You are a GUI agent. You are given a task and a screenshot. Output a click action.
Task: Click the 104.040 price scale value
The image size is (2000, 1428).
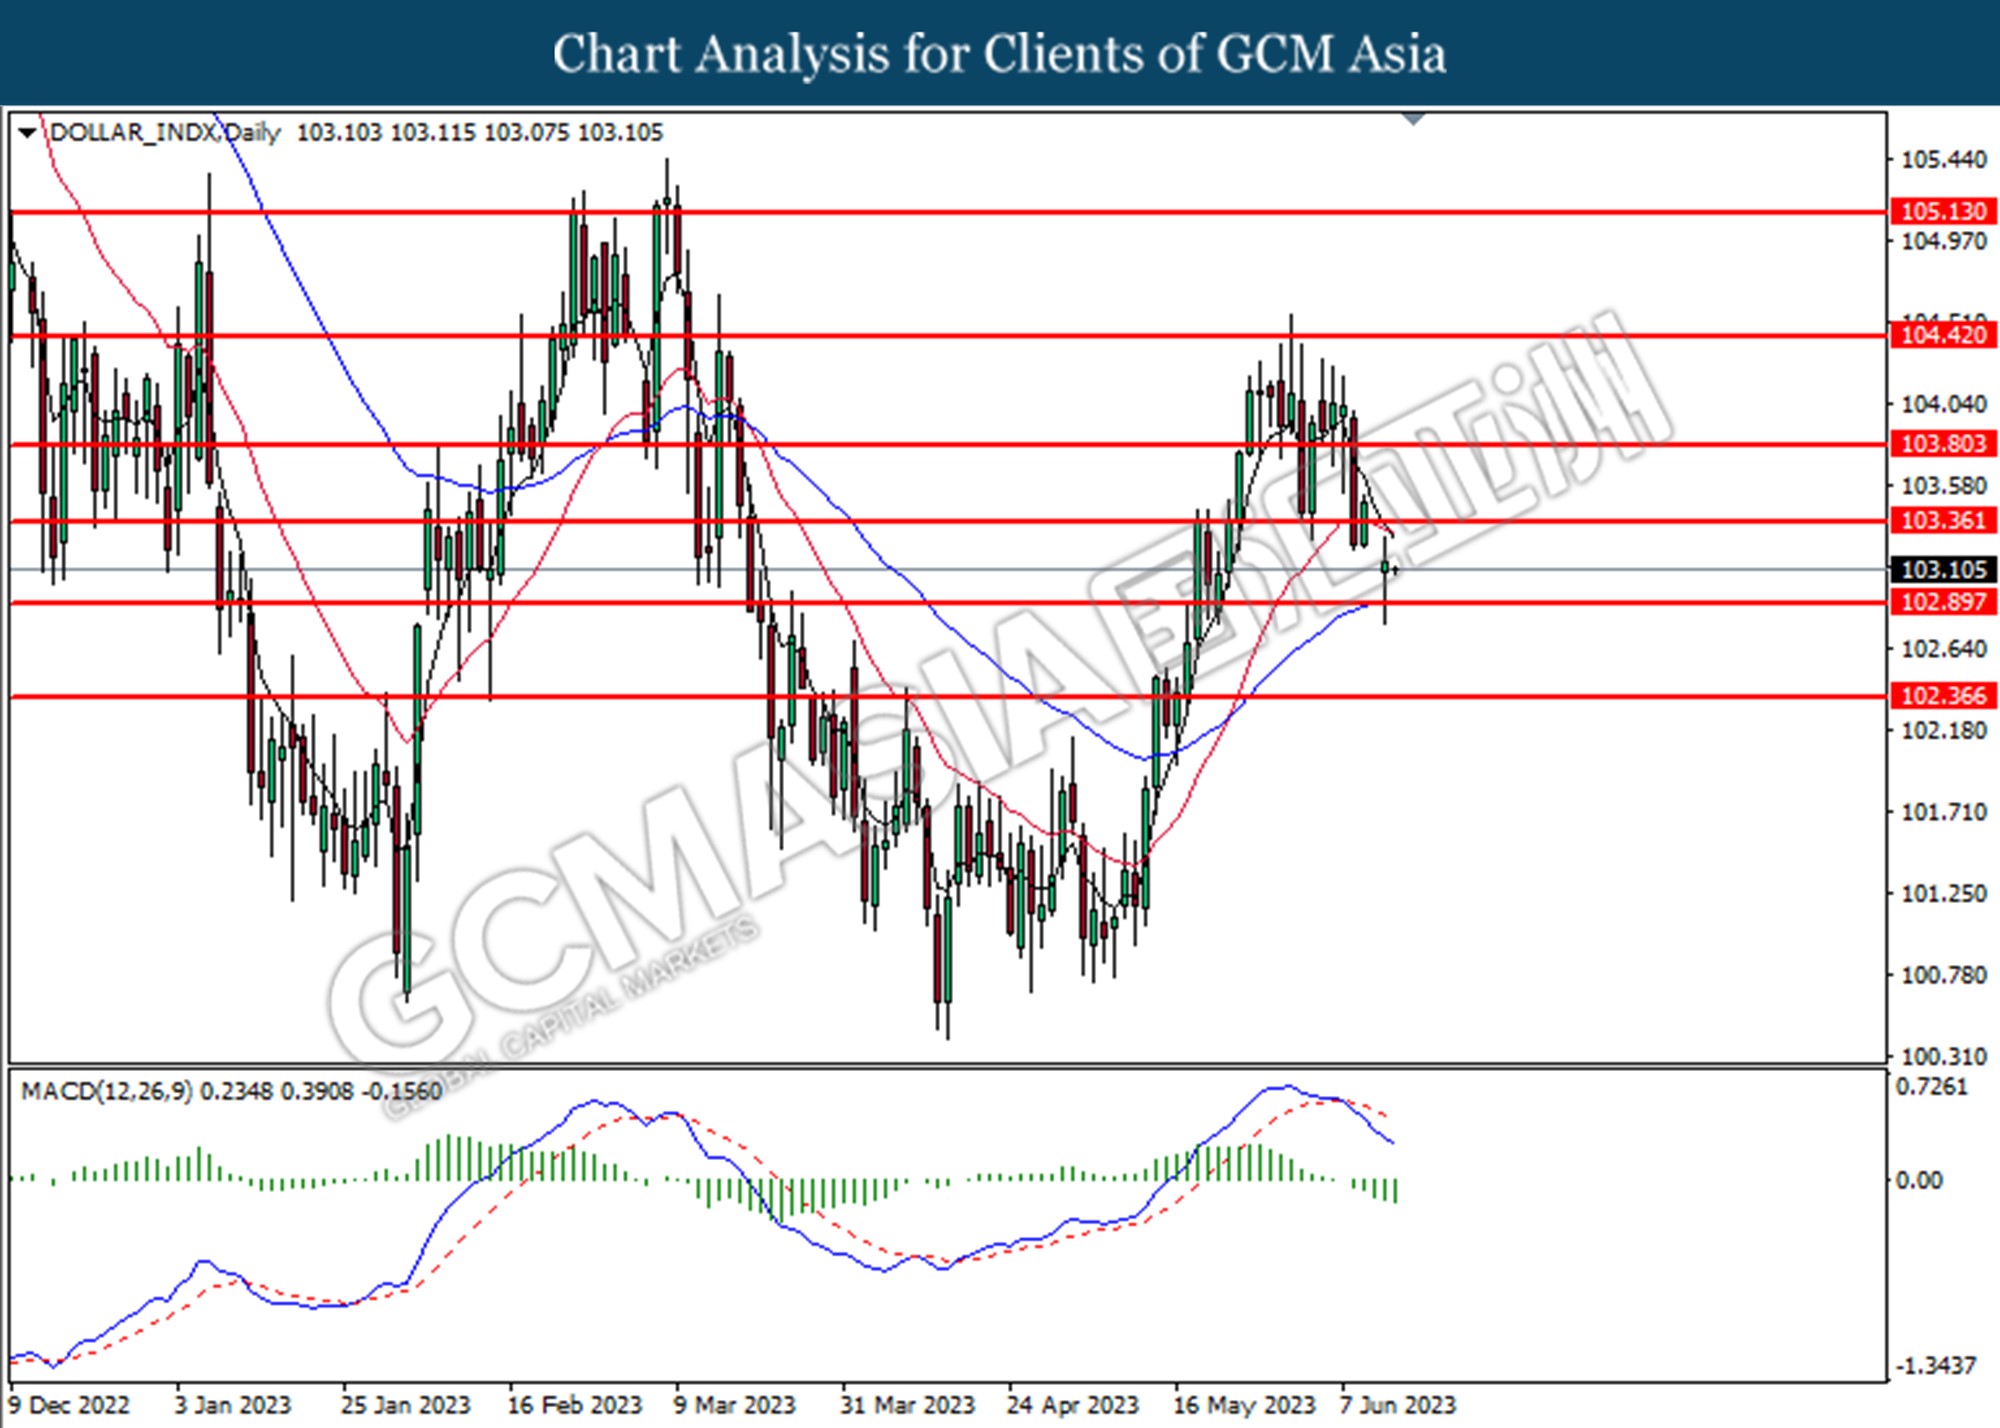[1943, 404]
